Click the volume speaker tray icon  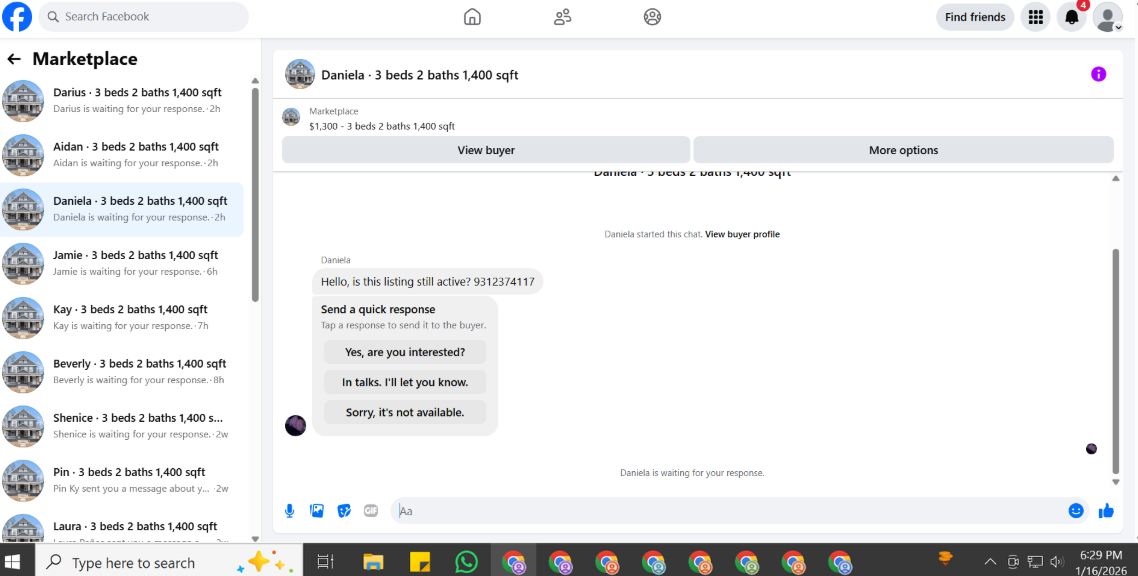[x=1057, y=561]
